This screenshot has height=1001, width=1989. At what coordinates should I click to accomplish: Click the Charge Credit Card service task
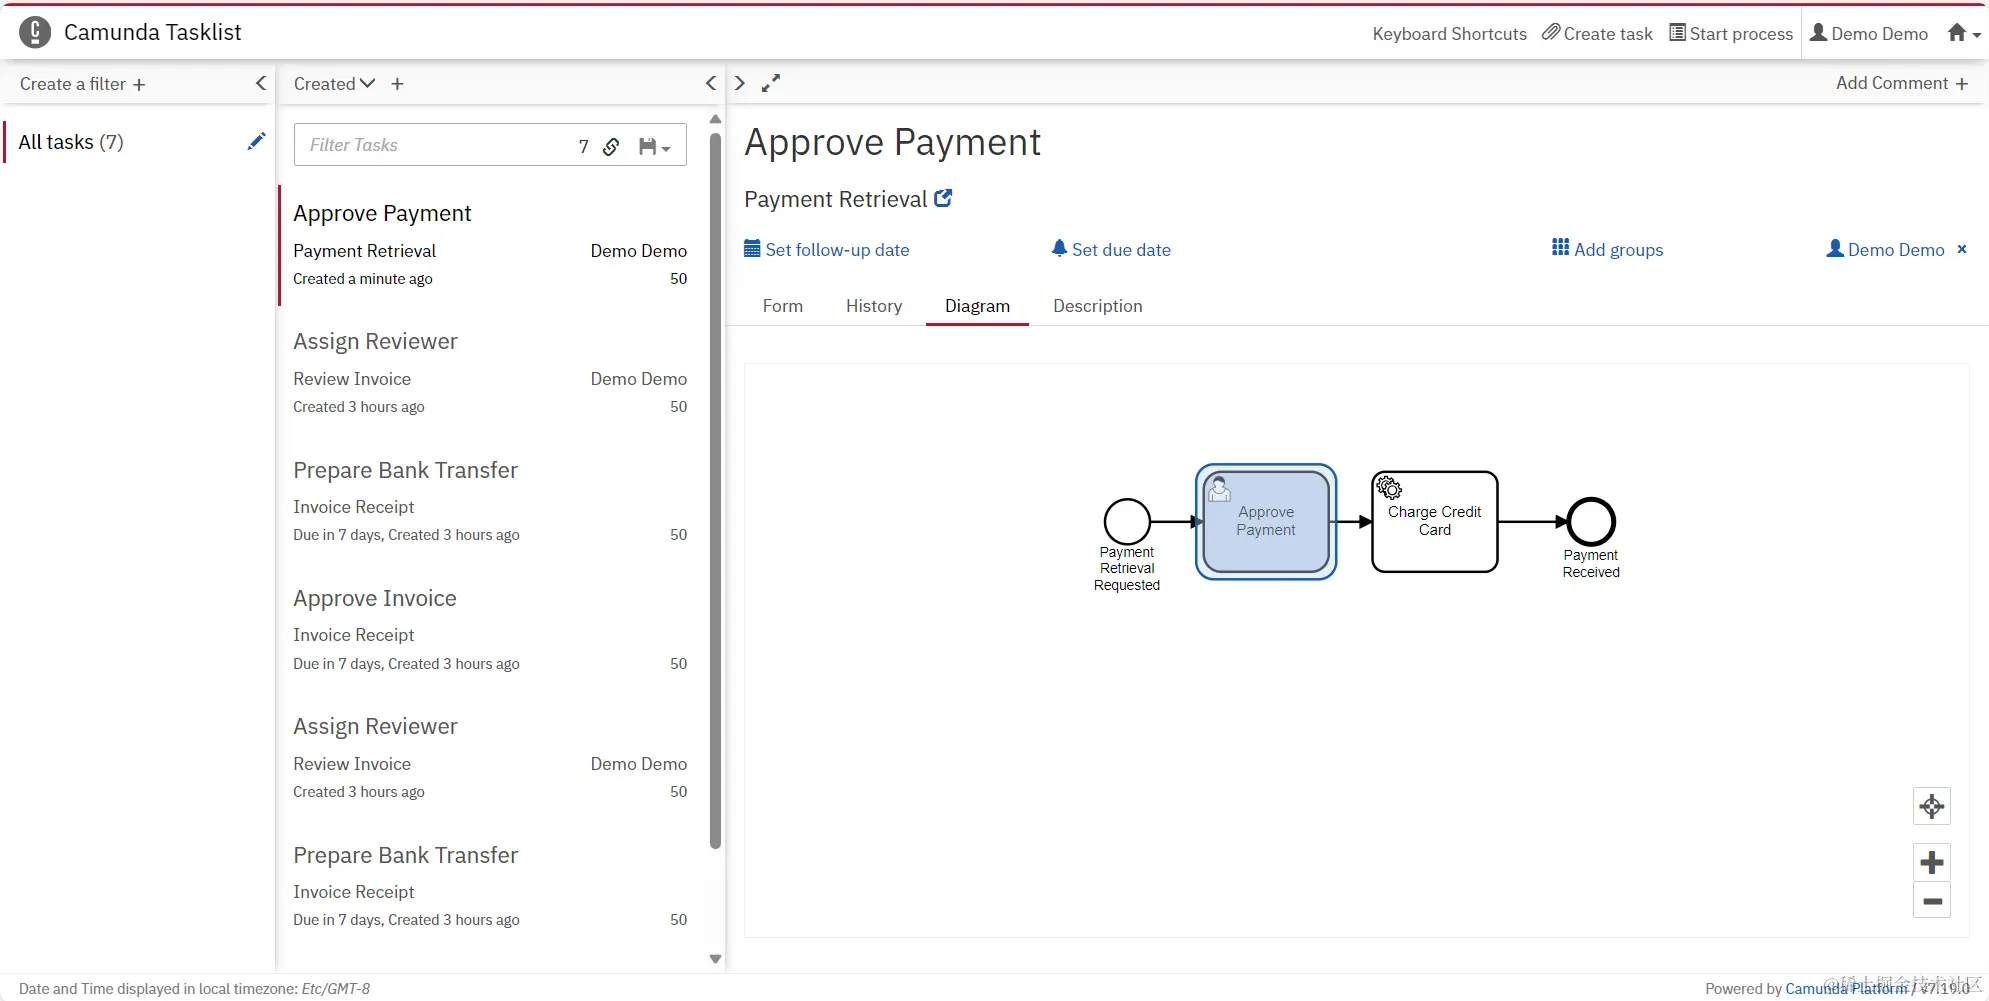[1434, 521]
